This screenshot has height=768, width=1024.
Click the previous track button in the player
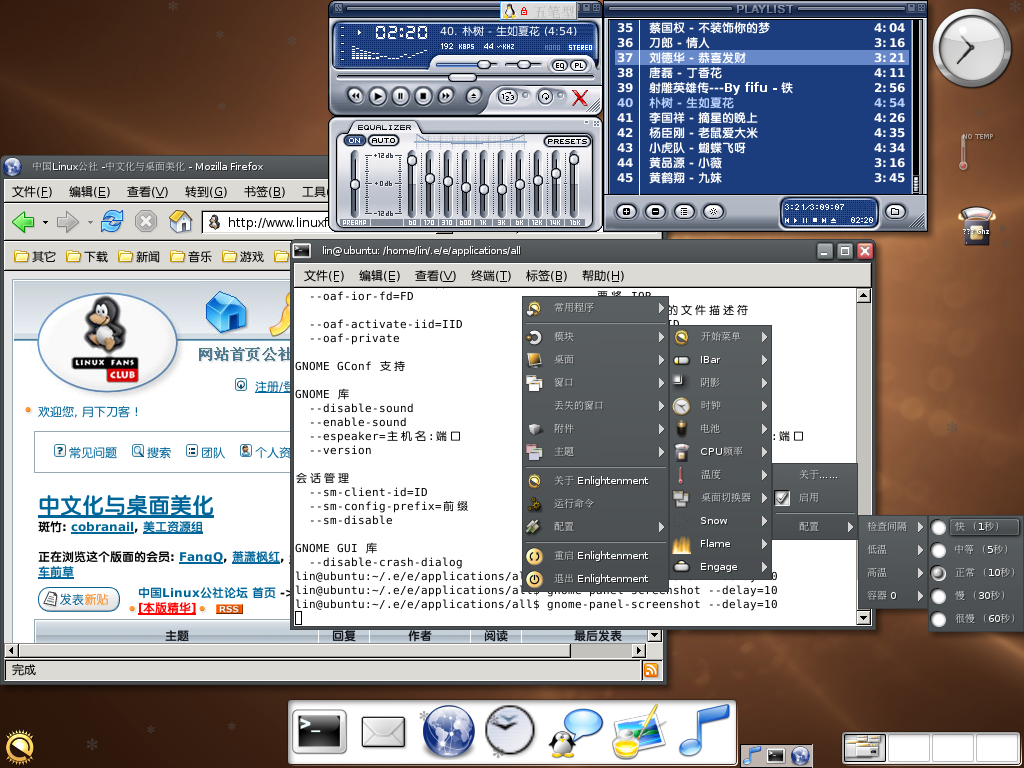355,97
